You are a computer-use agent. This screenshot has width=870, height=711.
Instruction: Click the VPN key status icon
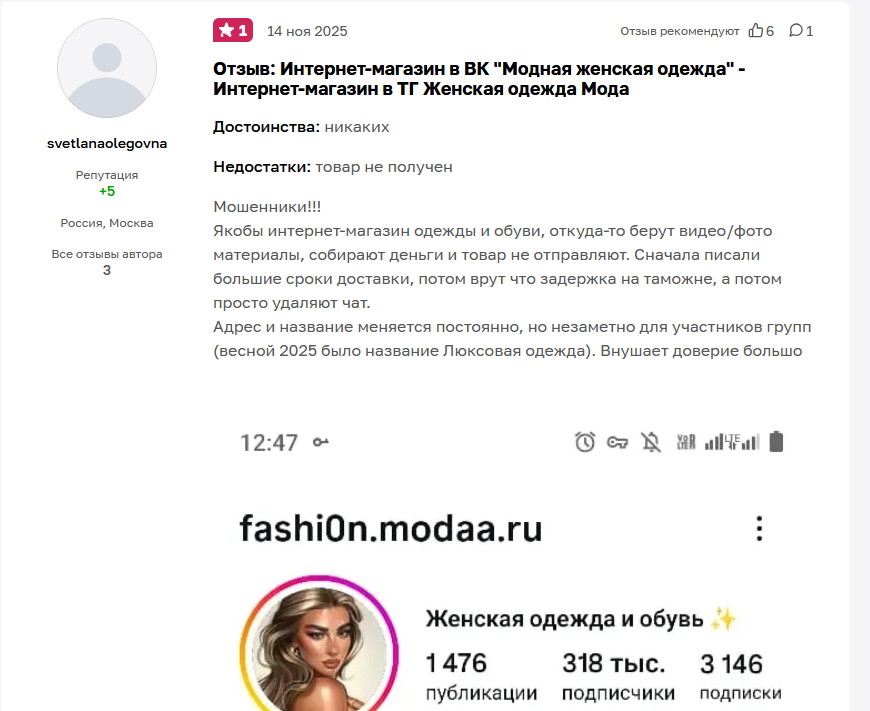coord(617,442)
